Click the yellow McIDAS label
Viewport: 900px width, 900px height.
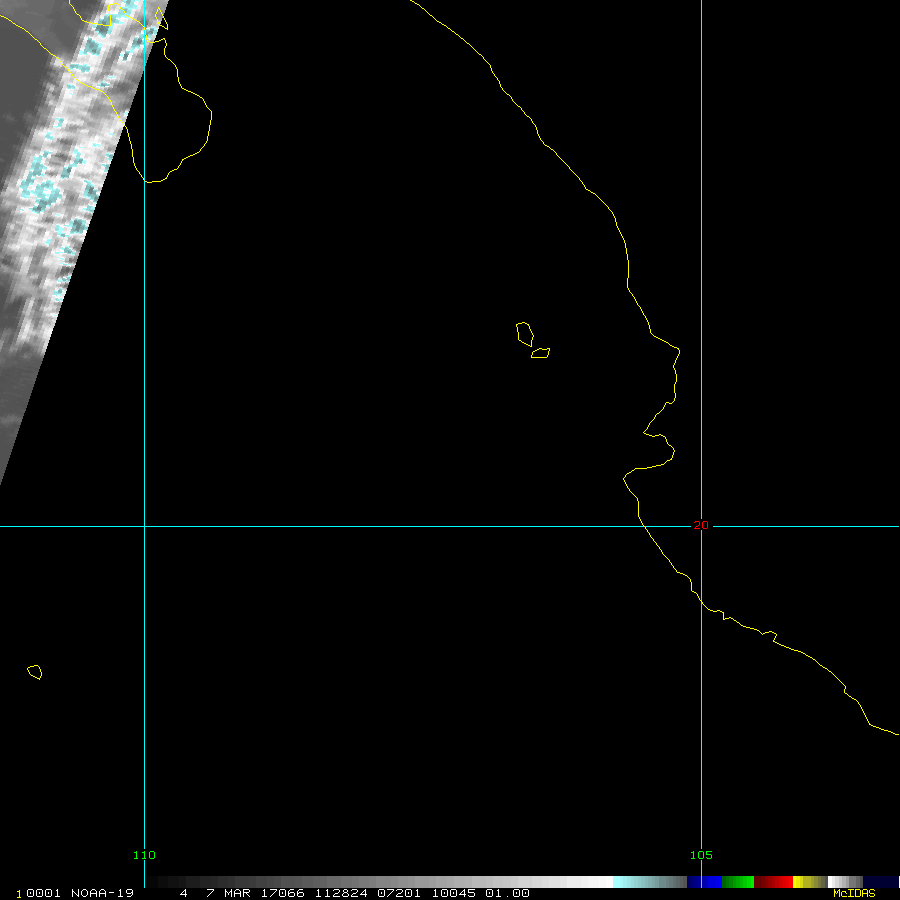(x=853, y=893)
